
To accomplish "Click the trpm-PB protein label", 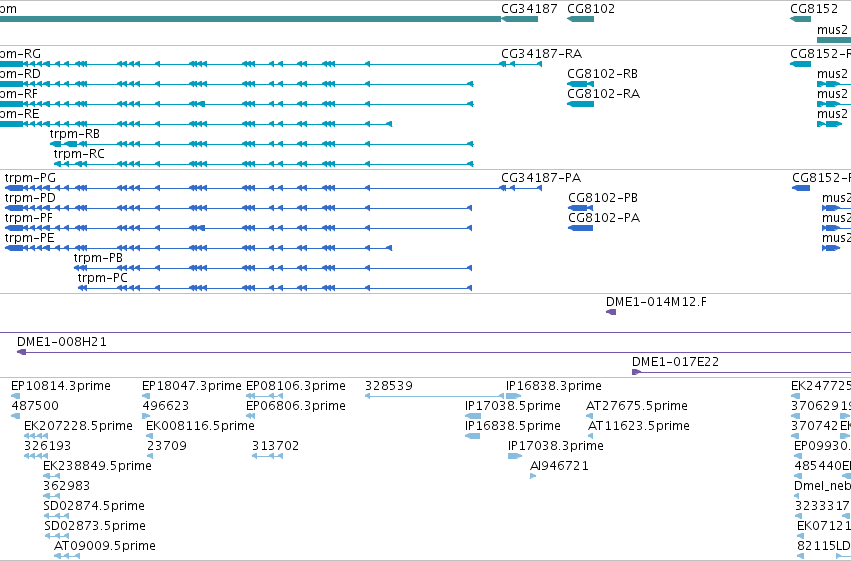I will 98,258.
